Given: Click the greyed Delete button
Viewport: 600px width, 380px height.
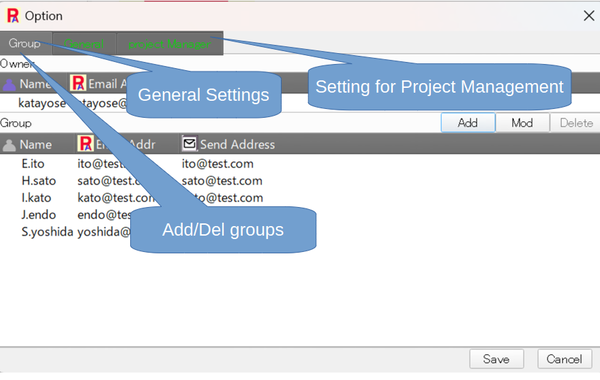Looking at the screenshot, I should (x=576, y=123).
